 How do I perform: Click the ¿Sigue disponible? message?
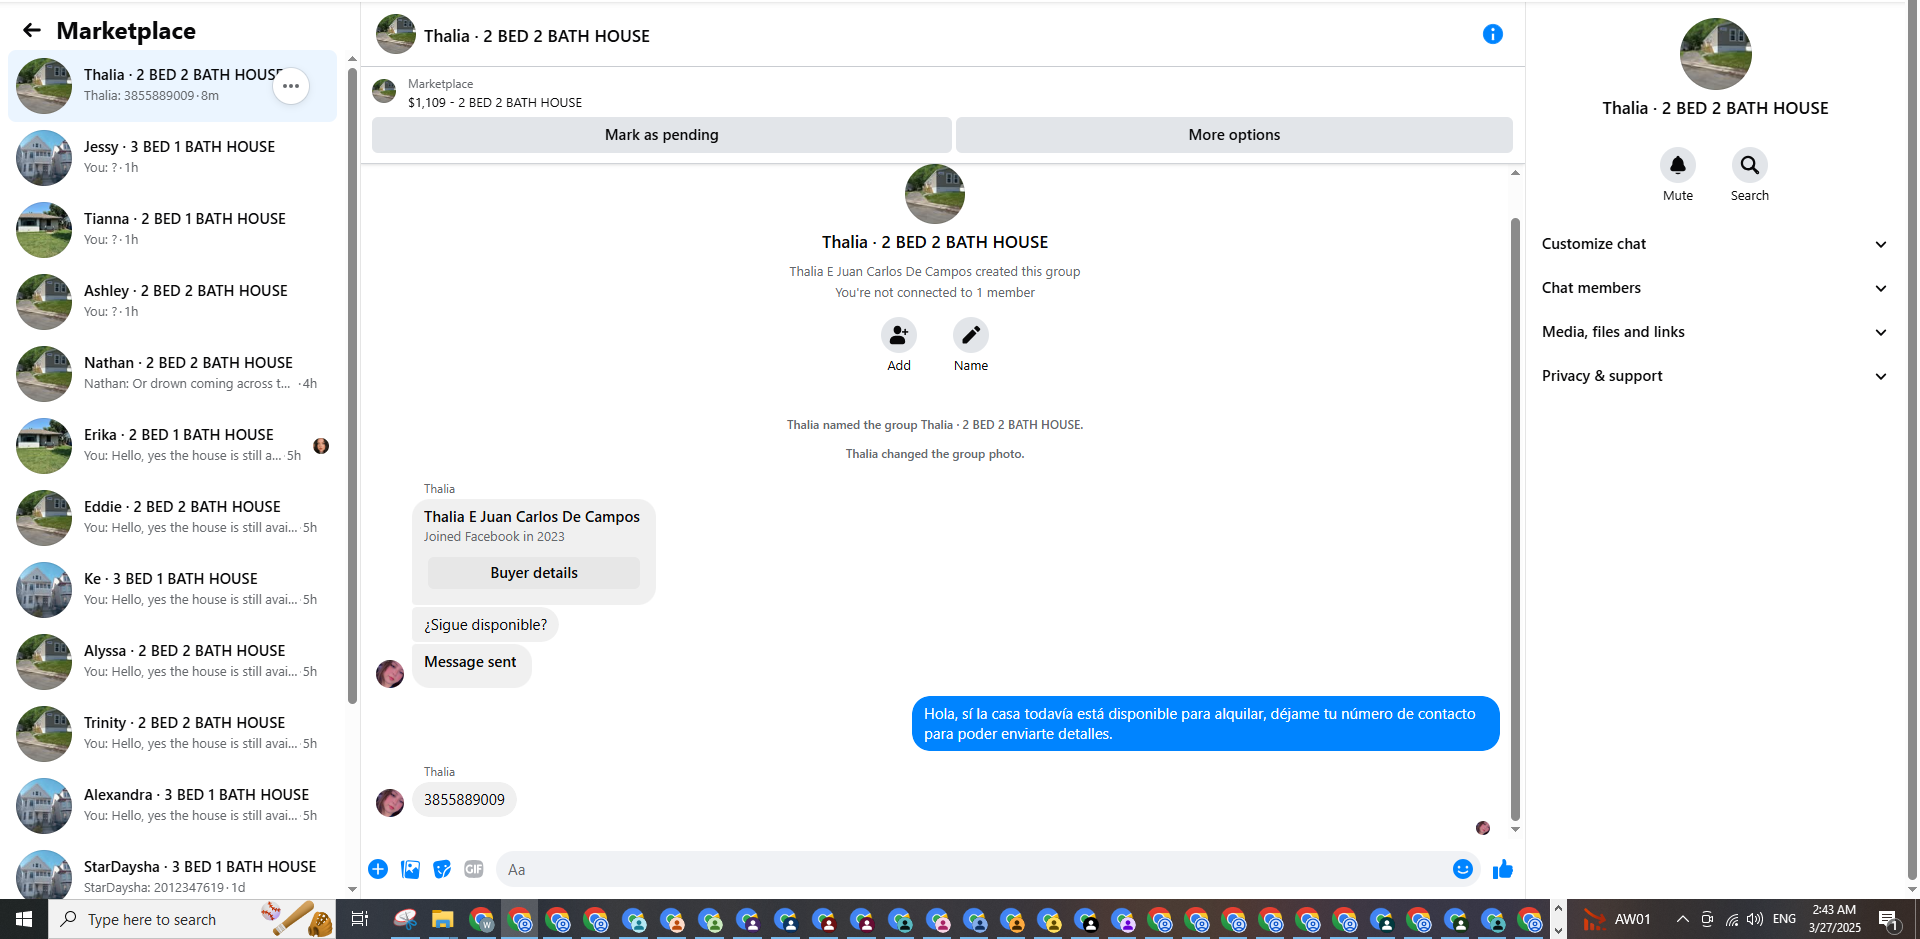point(485,625)
